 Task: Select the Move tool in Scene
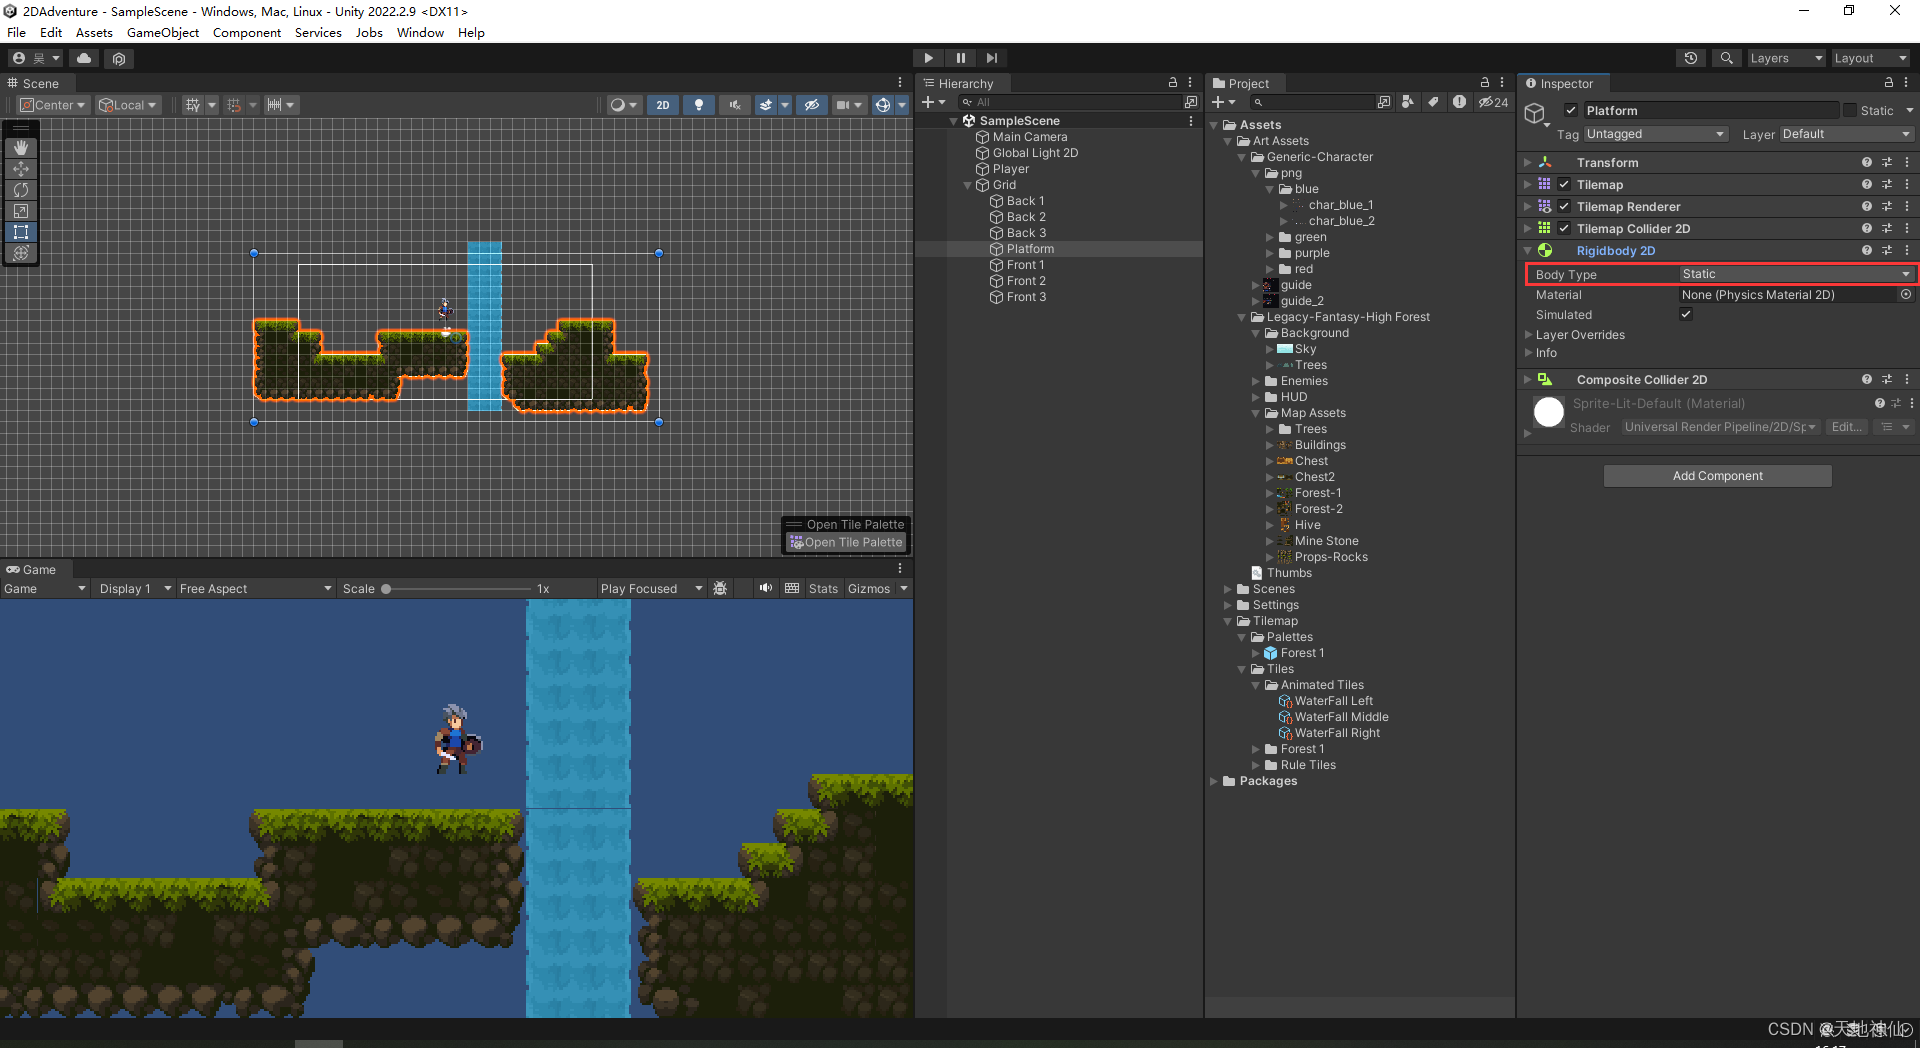21,169
